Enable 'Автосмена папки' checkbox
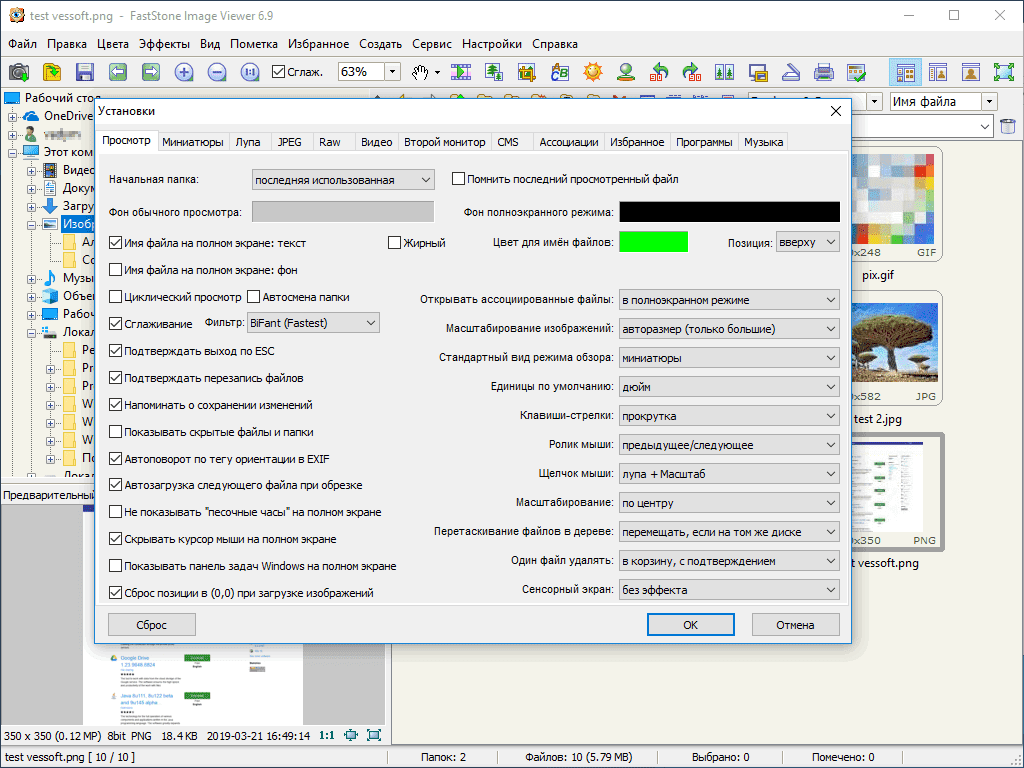Image resolution: width=1024 pixels, height=768 pixels. (x=253, y=297)
